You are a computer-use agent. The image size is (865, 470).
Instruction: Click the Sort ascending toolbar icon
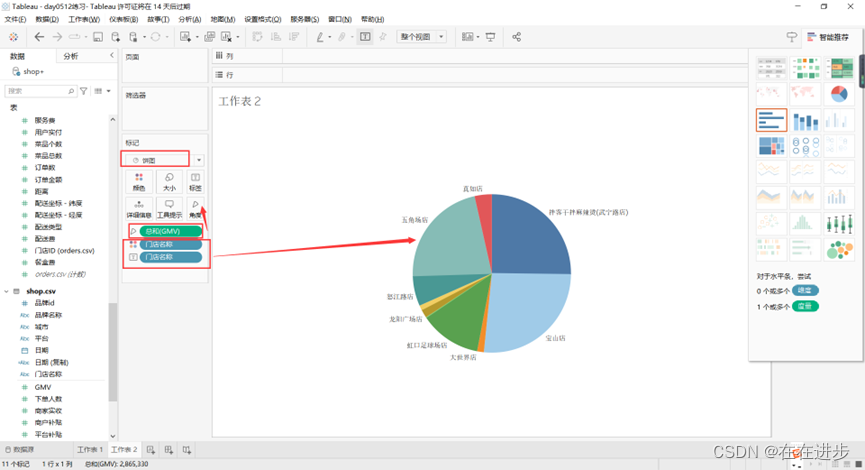[276, 37]
